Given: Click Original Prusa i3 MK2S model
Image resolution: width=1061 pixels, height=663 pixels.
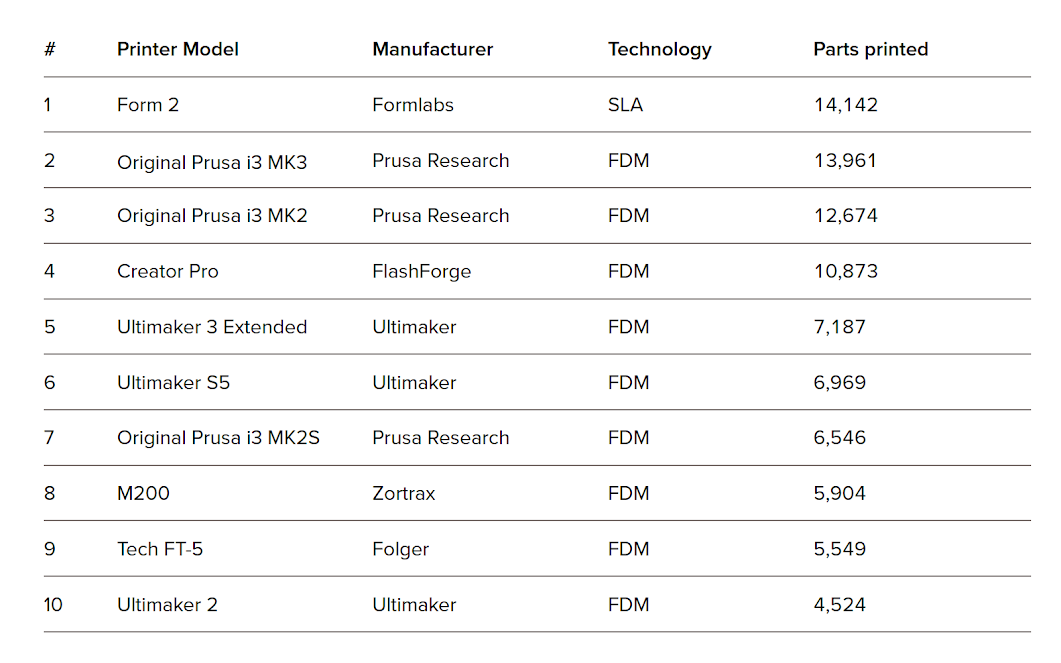Looking at the screenshot, I should (218, 438).
